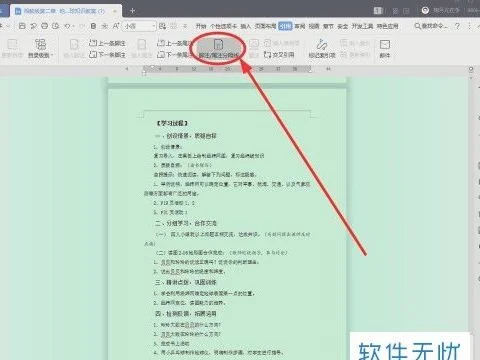480x360 pixels.
Task: Open help with the question mark icon
Action: (457, 26)
